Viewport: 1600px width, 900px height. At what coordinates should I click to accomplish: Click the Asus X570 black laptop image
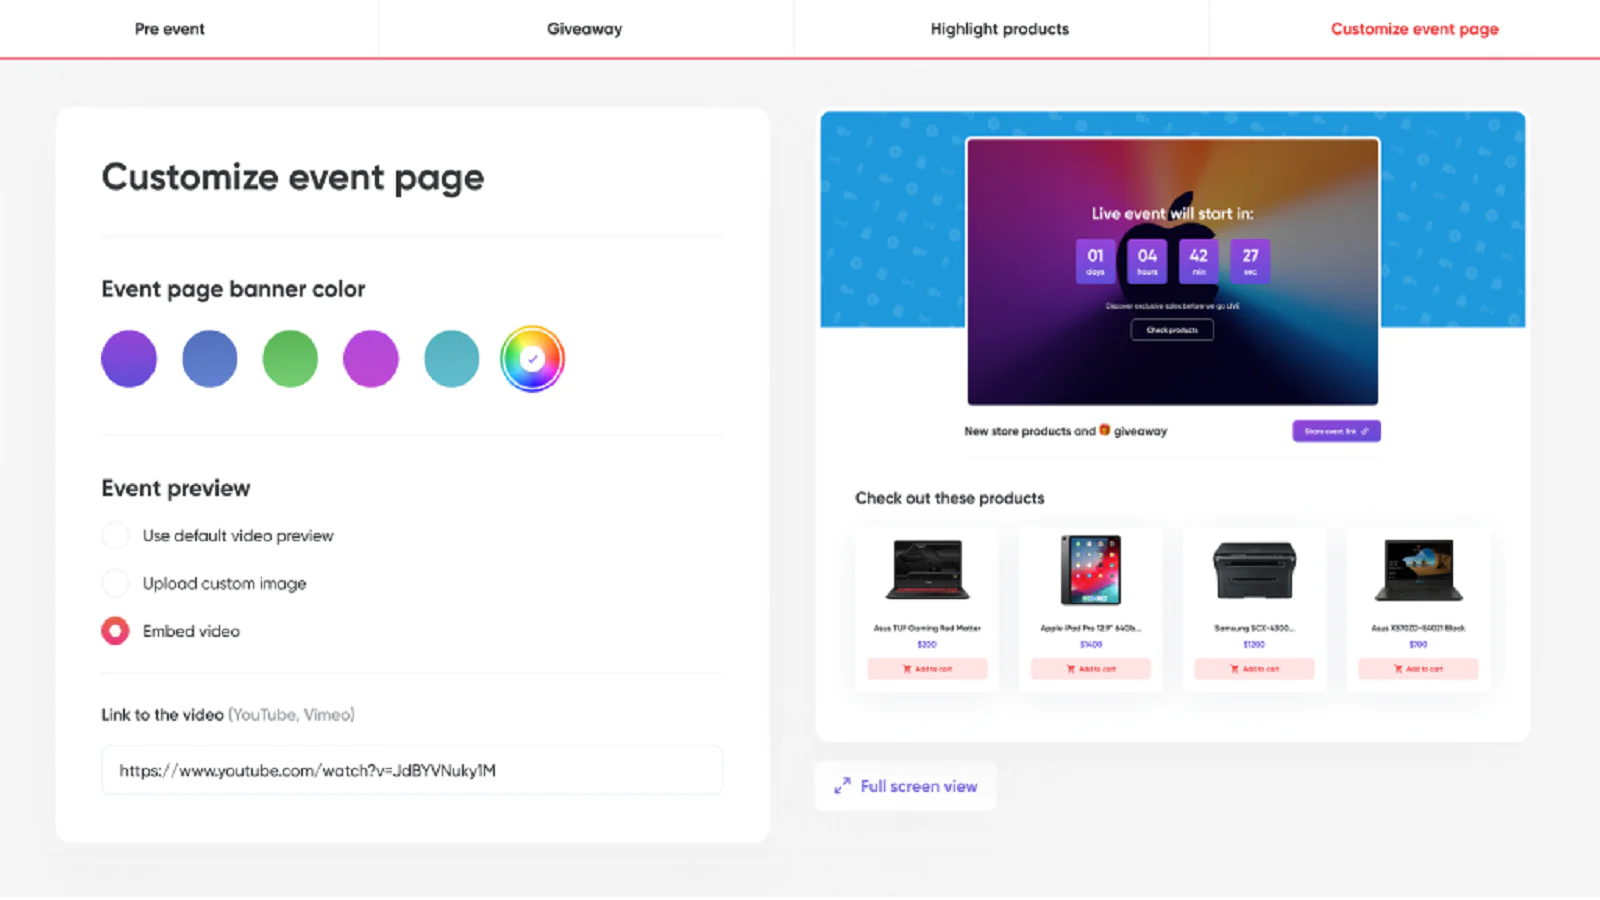coord(1418,569)
